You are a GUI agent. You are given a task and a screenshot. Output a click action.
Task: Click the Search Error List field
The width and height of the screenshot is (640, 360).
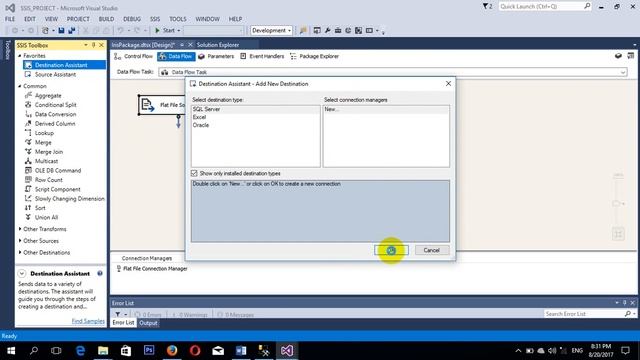(584, 314)
